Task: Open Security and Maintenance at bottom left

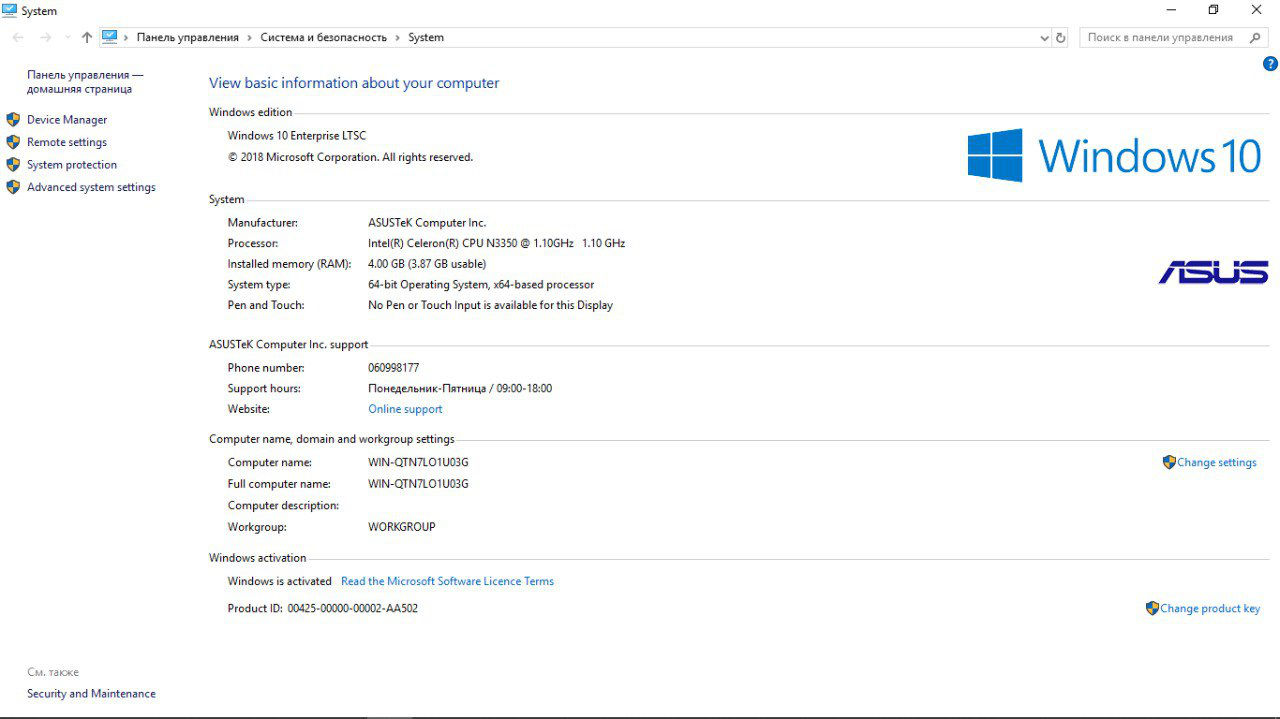Action: [90, 693]
